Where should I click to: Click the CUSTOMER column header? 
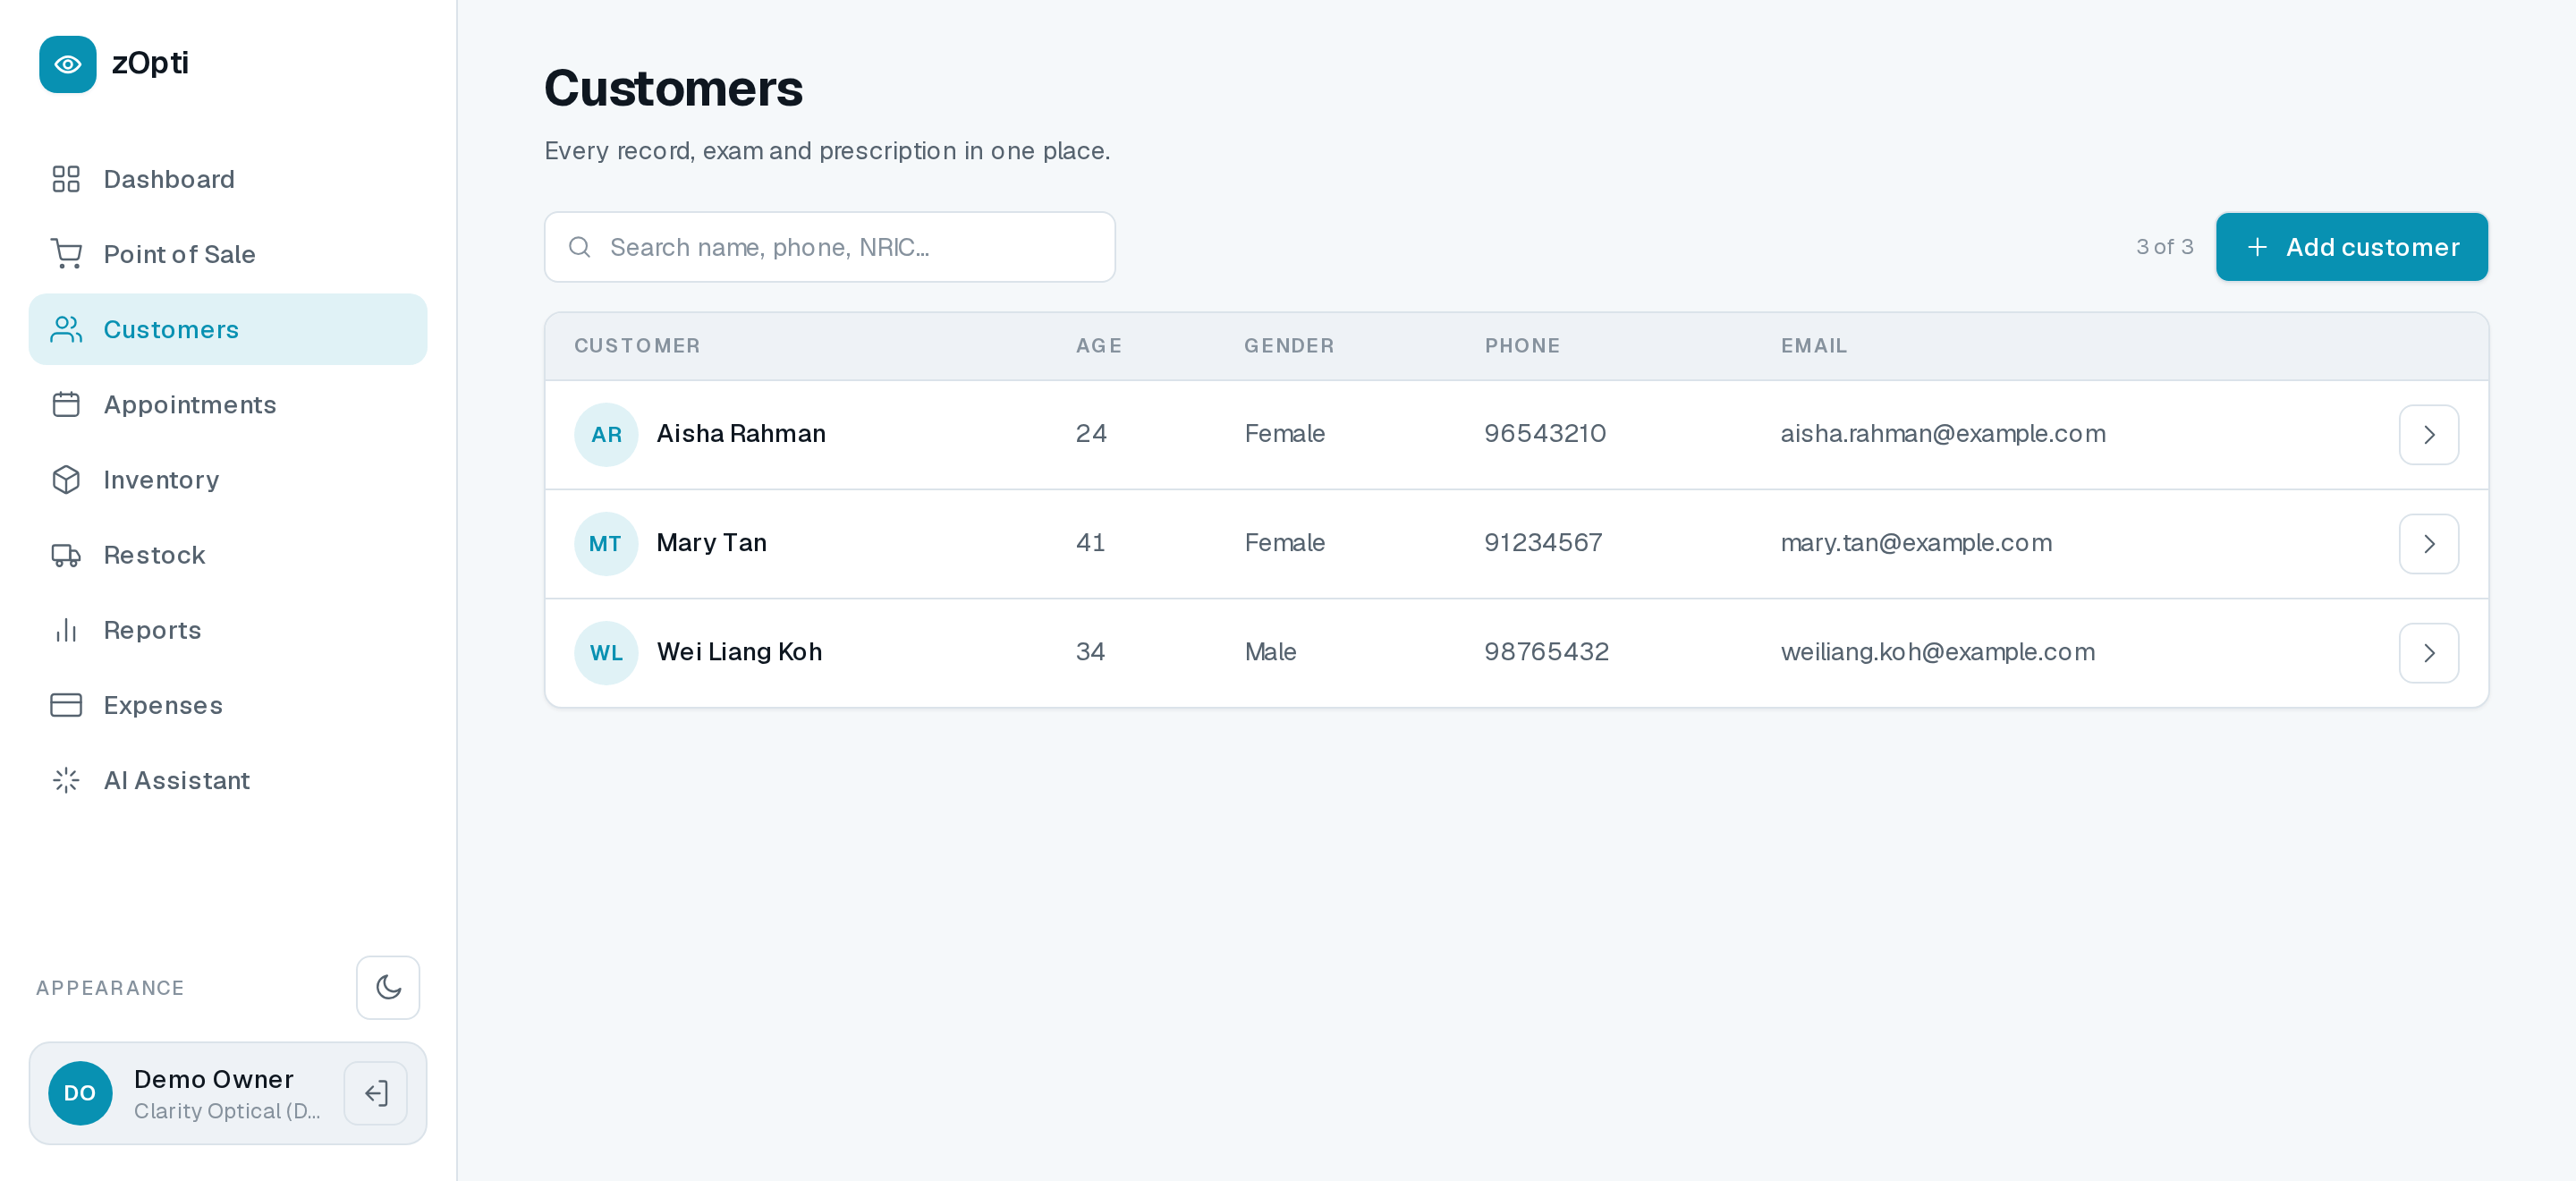[x=637, y=346]
